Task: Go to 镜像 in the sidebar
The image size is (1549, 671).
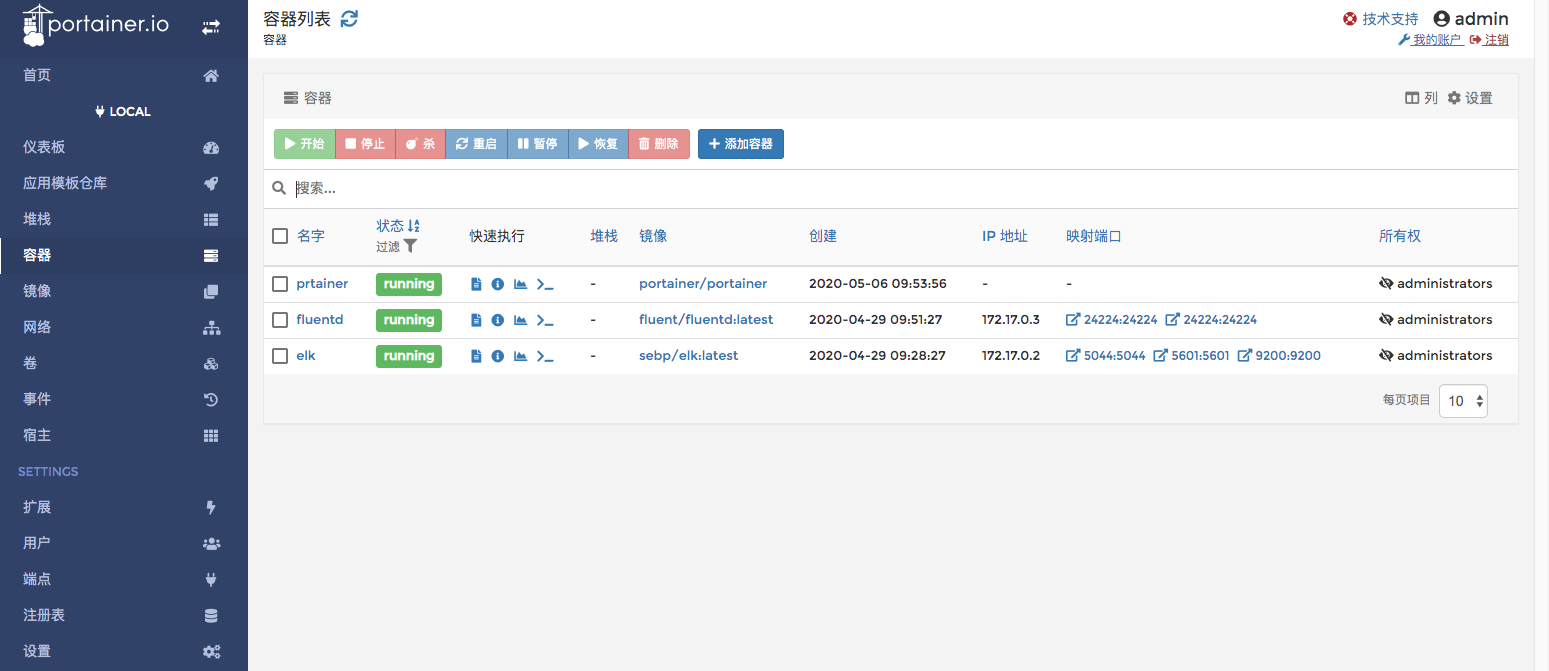Action: pyautogui.click(x=37, y=291)
